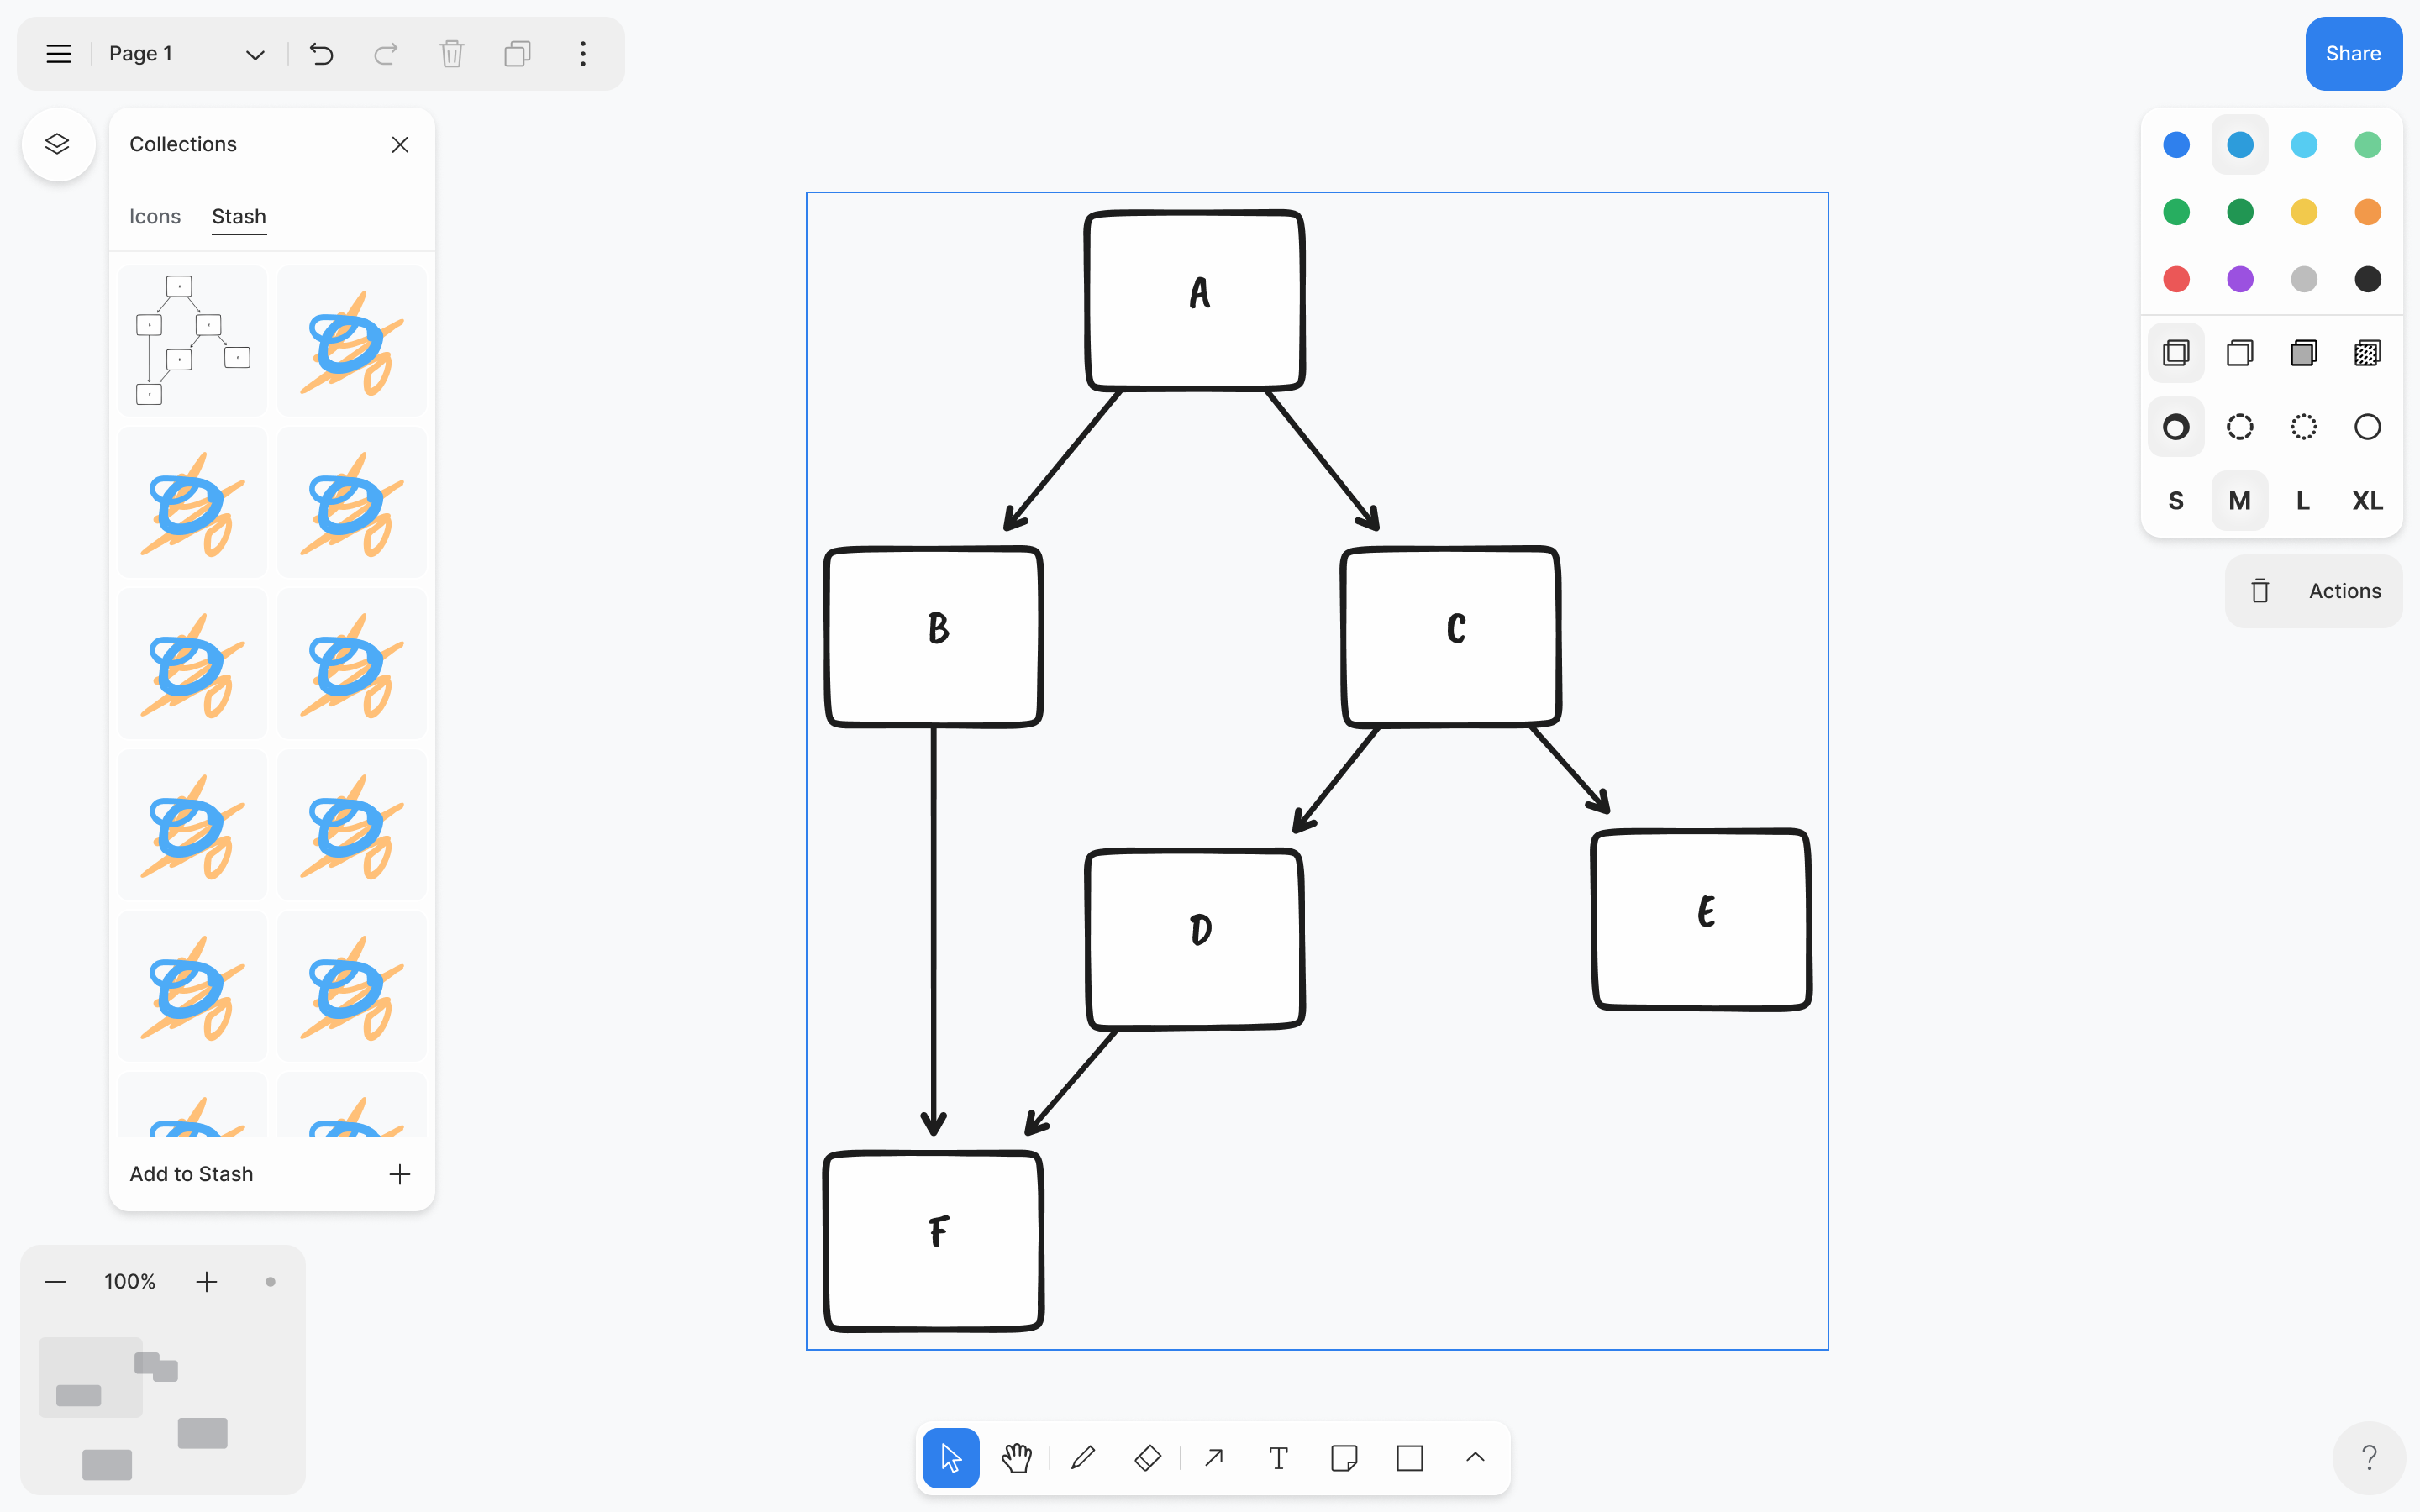Image resolution: width=2420 pixels, height=1512 pixels.
Task: Undo the last change
Action: click(x=321, y=54)
